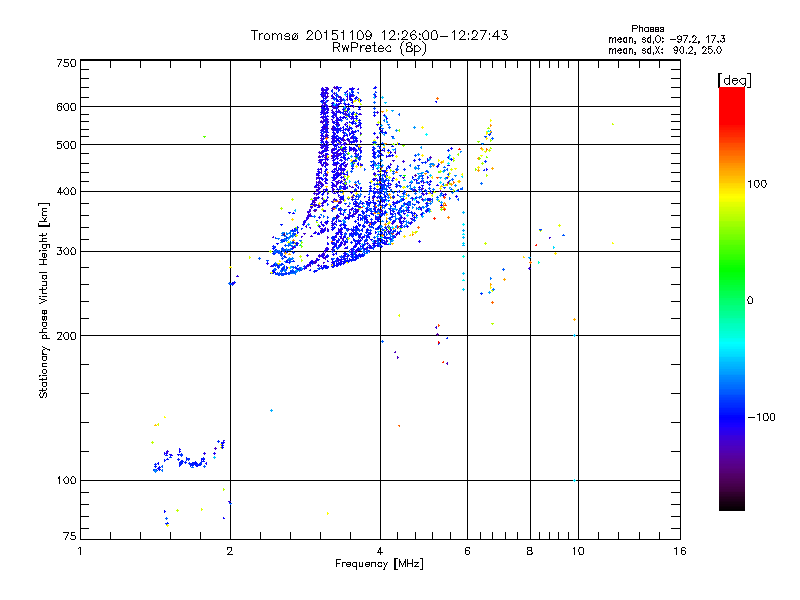Click the 'Frequency [MHz]' axis label
The width and height of the screenshot is (800, 600).
pyautogui.click(x=379, y=564)
